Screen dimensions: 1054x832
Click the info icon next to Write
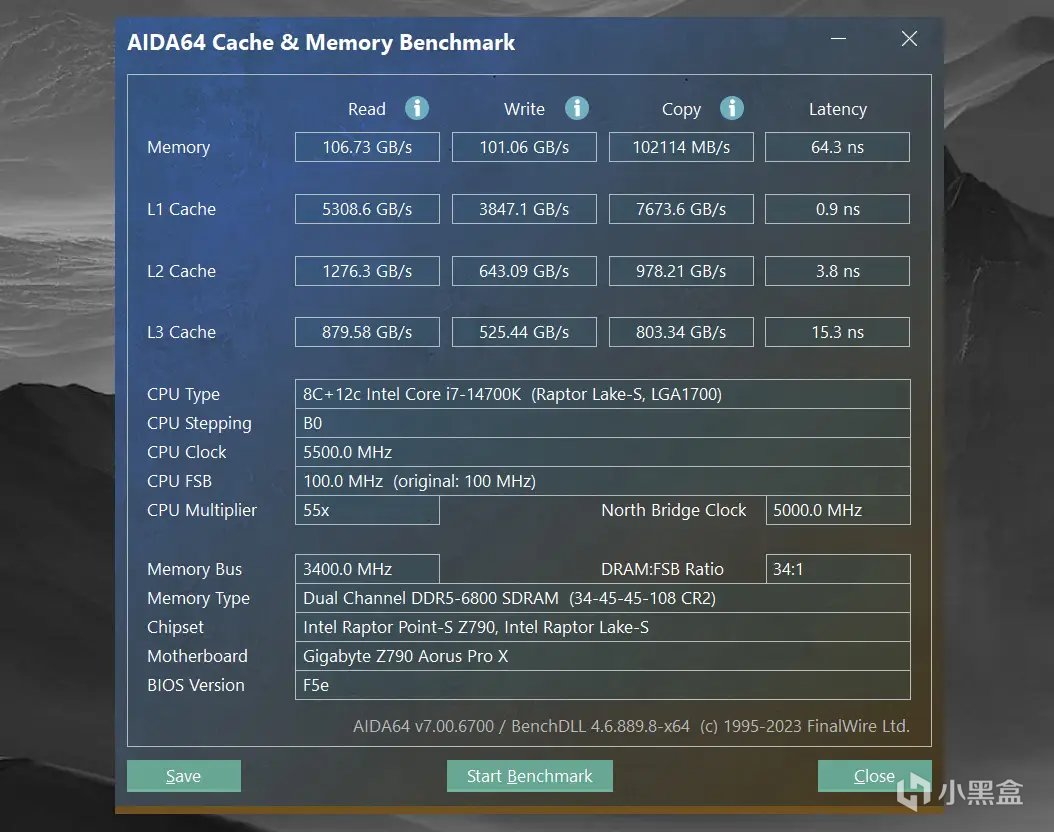pos(577,108)
